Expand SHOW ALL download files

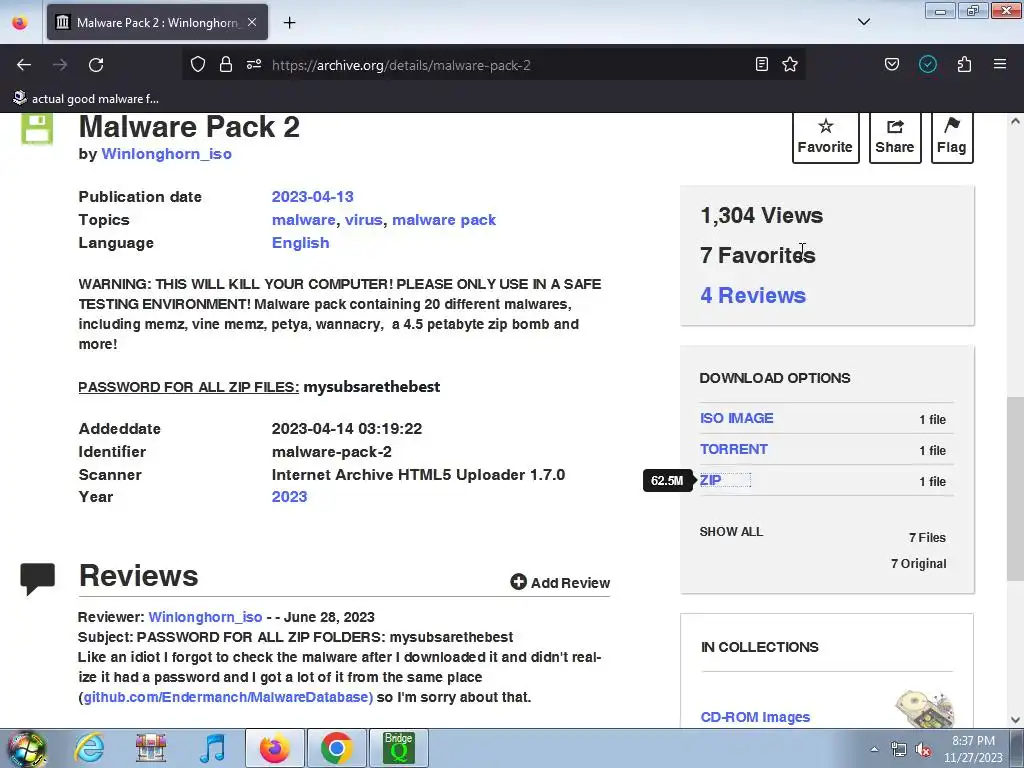click(x=731, y=532)
